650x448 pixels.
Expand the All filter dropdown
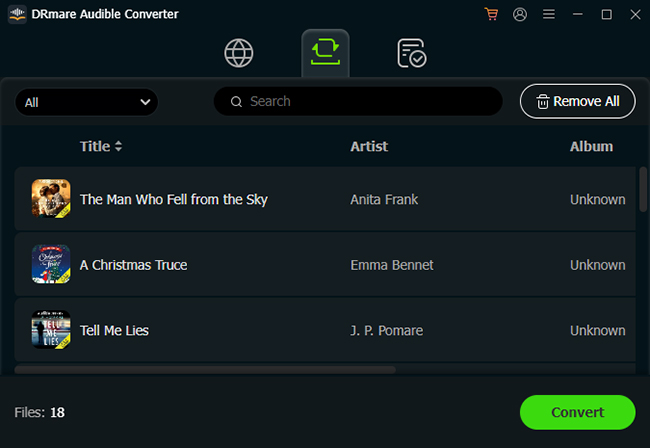(87, 102)
